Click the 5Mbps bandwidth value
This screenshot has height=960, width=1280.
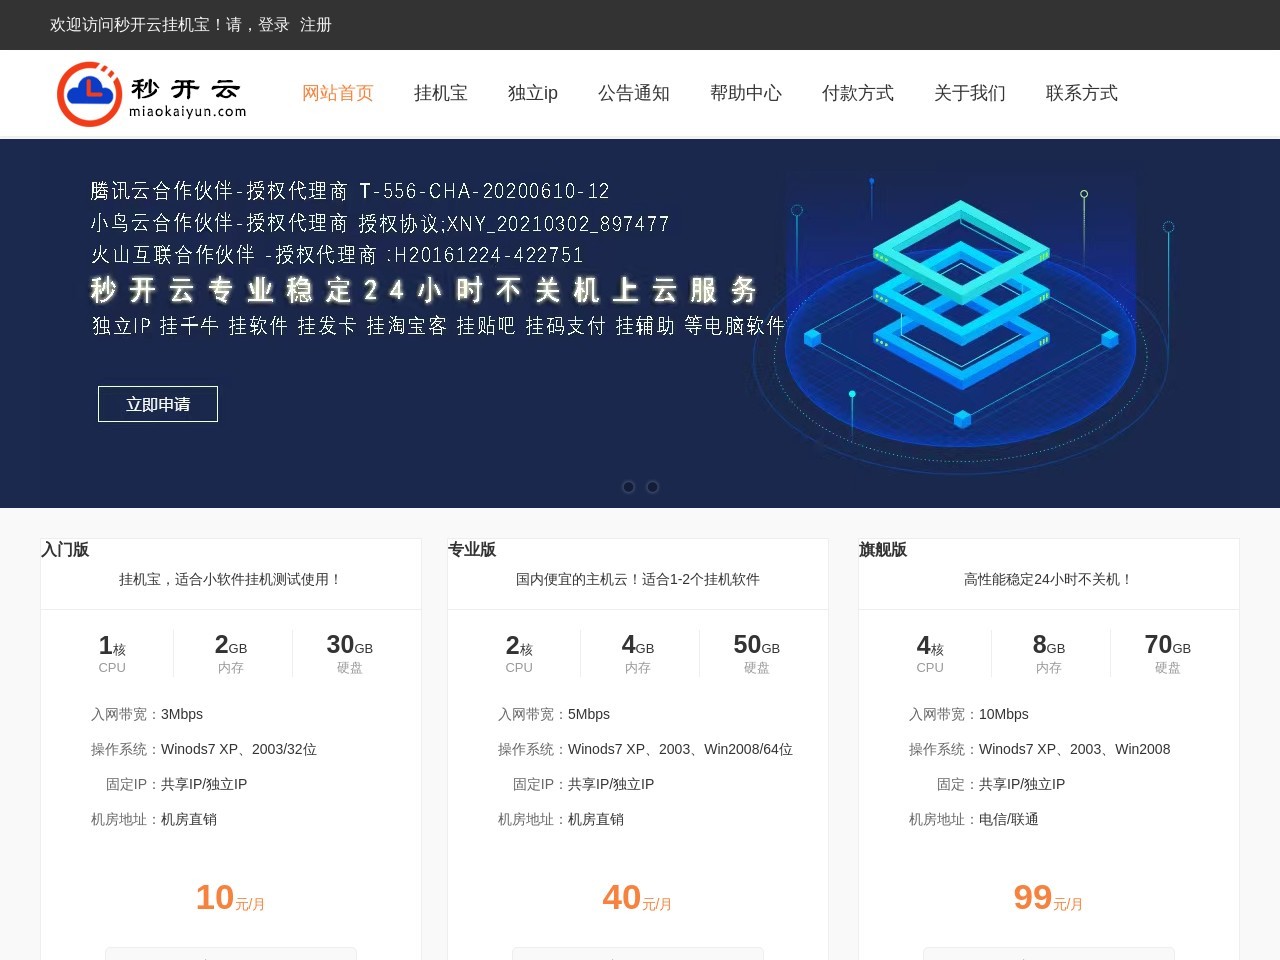(589, 714)
